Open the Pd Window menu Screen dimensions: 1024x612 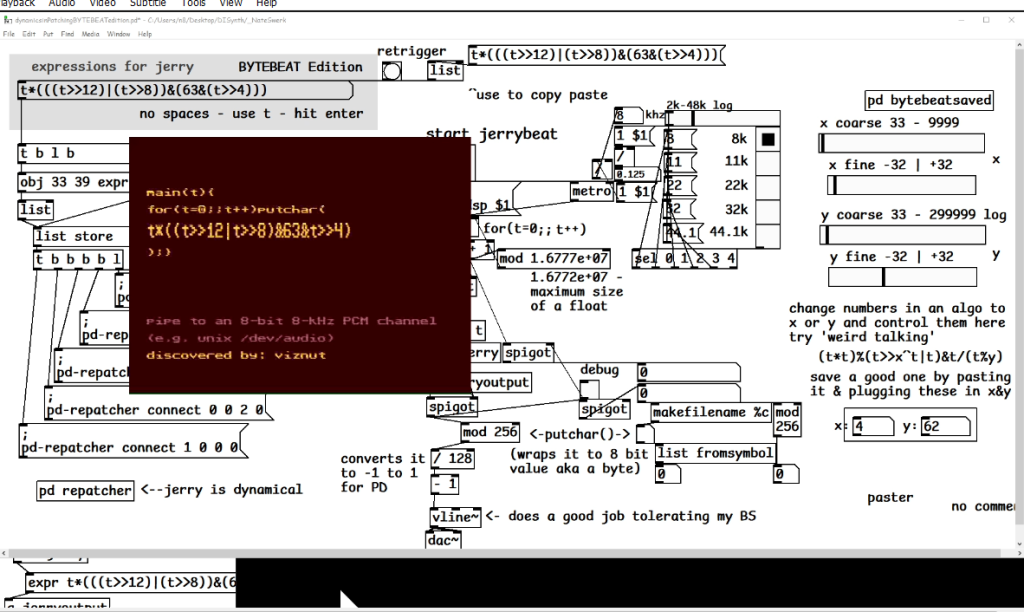pos(118,34)
